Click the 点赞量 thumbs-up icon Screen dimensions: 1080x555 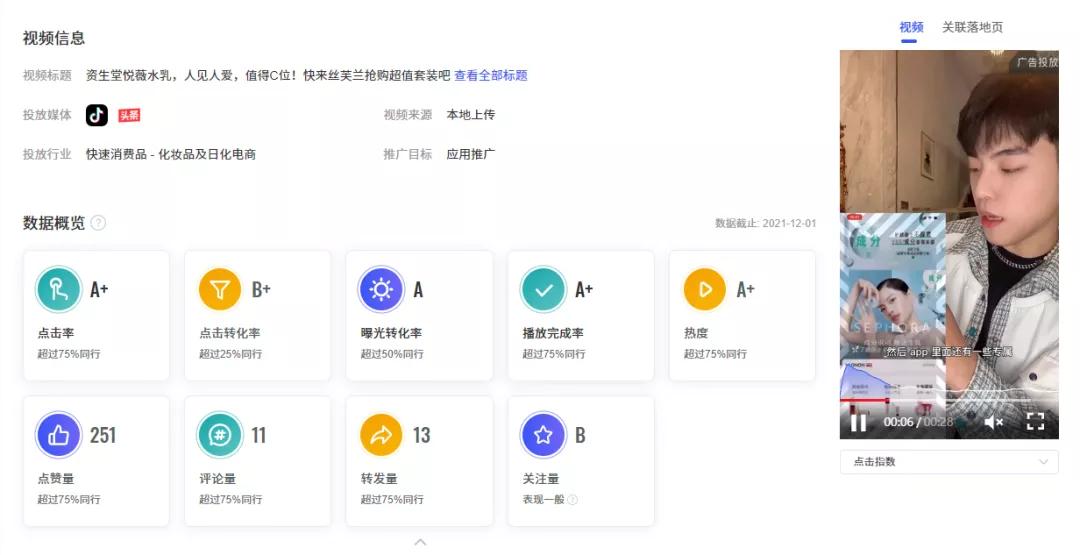[x=59, y=435]
